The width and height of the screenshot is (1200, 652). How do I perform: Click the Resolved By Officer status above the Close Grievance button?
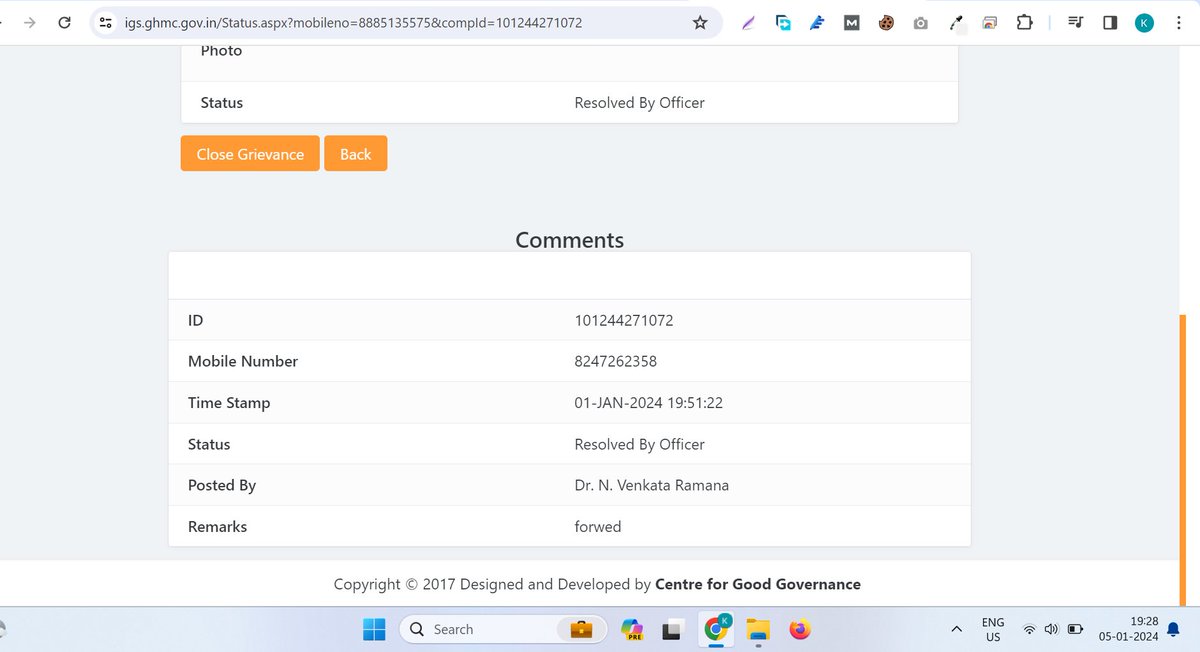pos(639,102)
